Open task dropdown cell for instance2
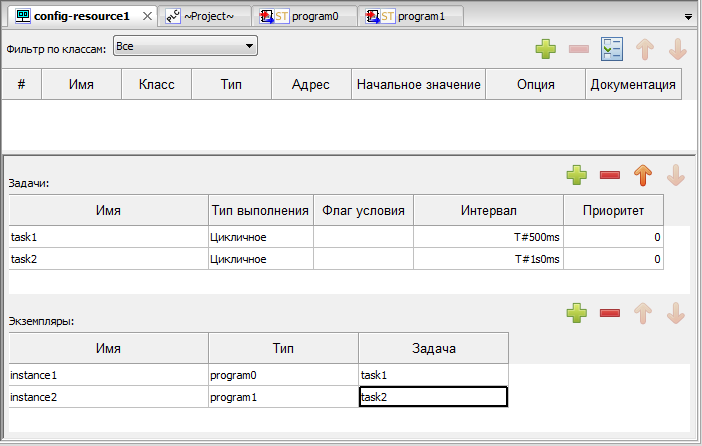Screen dimensions: 702x446 [x=433, y=397]
